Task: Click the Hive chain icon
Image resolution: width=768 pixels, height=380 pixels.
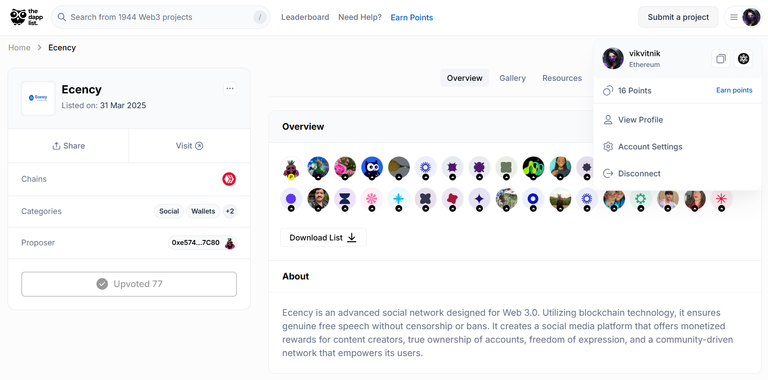Action: (x=229, y=179)
